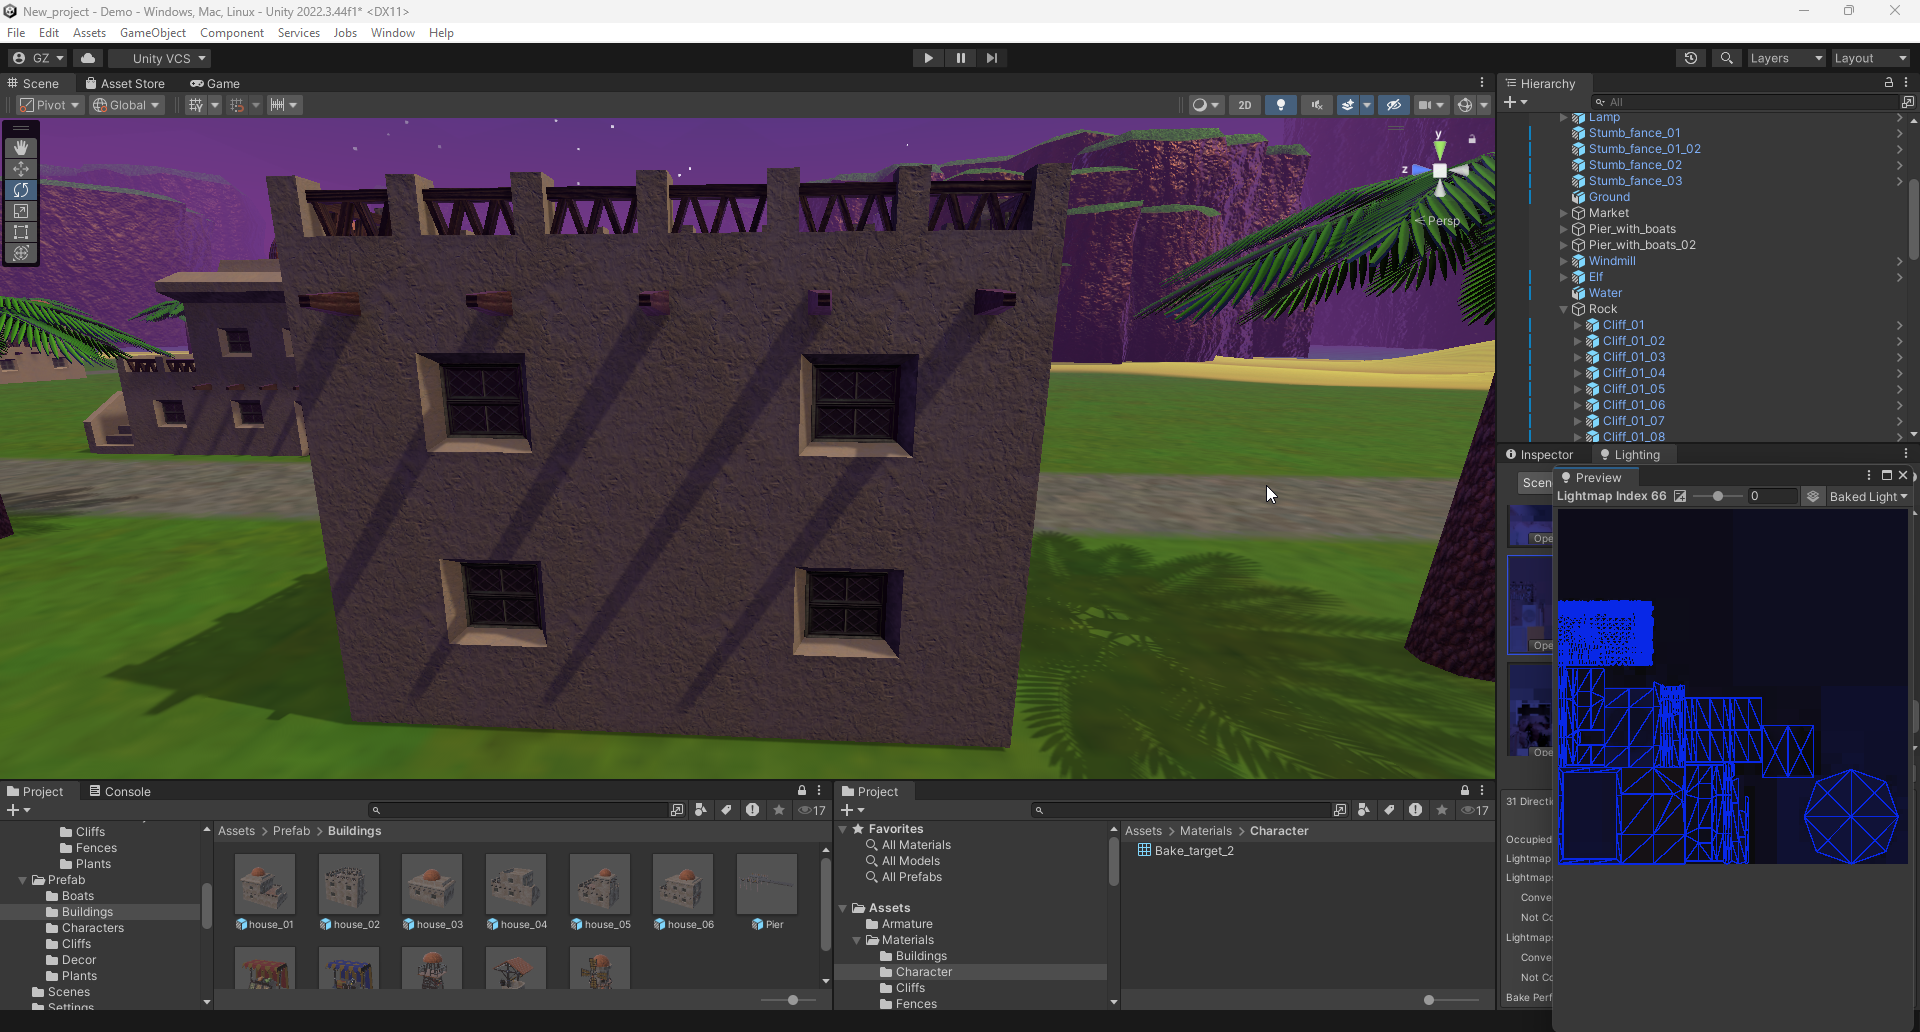Toggle scene lighting bulb button

(1281, 105)
